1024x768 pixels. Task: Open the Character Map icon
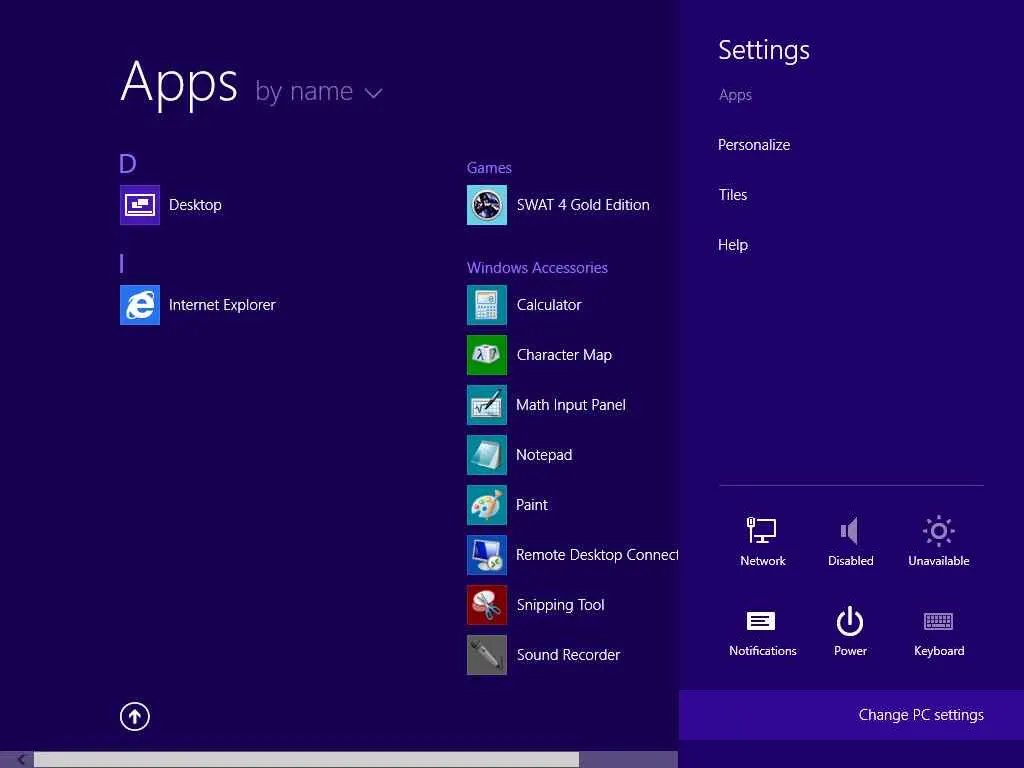pos(487,355)
